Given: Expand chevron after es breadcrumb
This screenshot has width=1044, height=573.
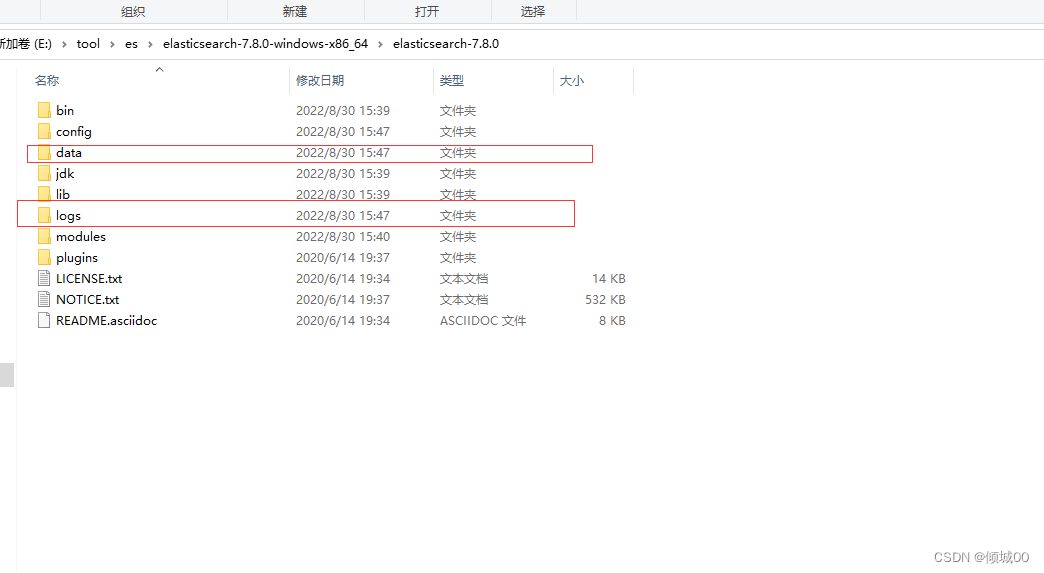Looking at the screenshot, I should tap(150, 44).
